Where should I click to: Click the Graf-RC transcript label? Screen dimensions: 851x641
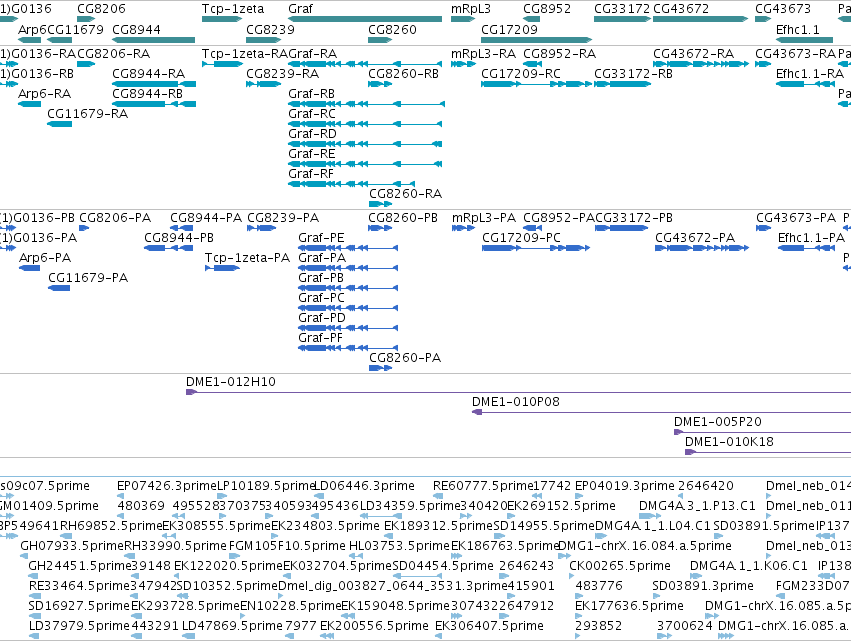[312, 114]
